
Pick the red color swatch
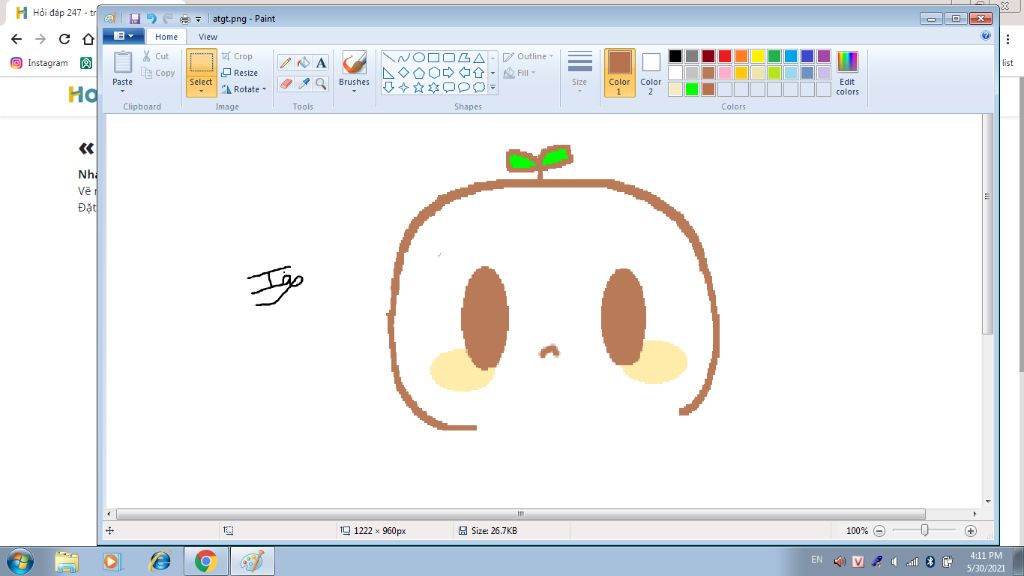click(725, 56)
